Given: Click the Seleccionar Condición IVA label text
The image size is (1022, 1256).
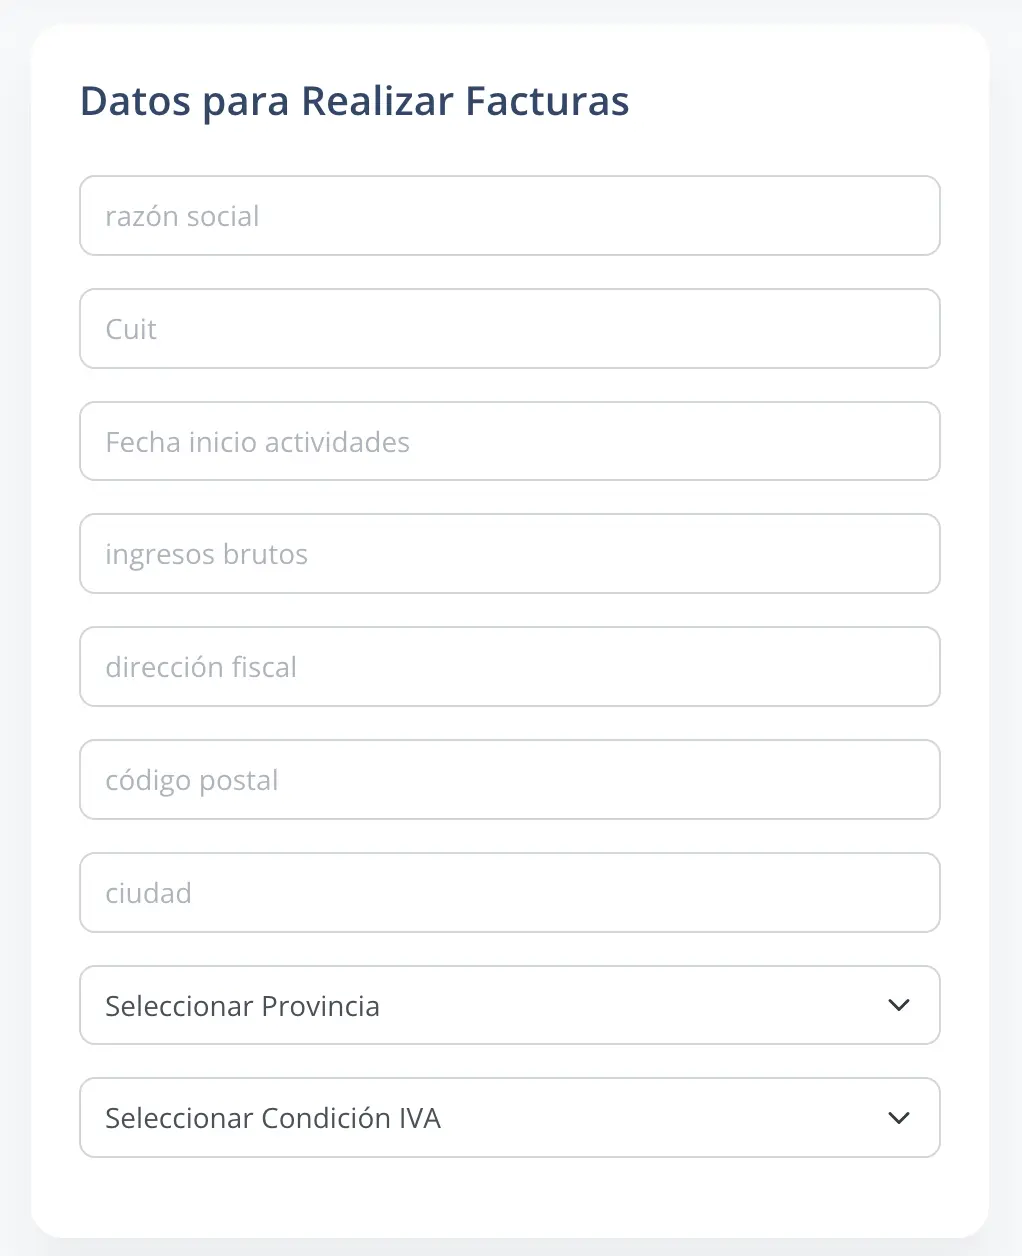Looking at the screenshot, I should [273, 1117].
